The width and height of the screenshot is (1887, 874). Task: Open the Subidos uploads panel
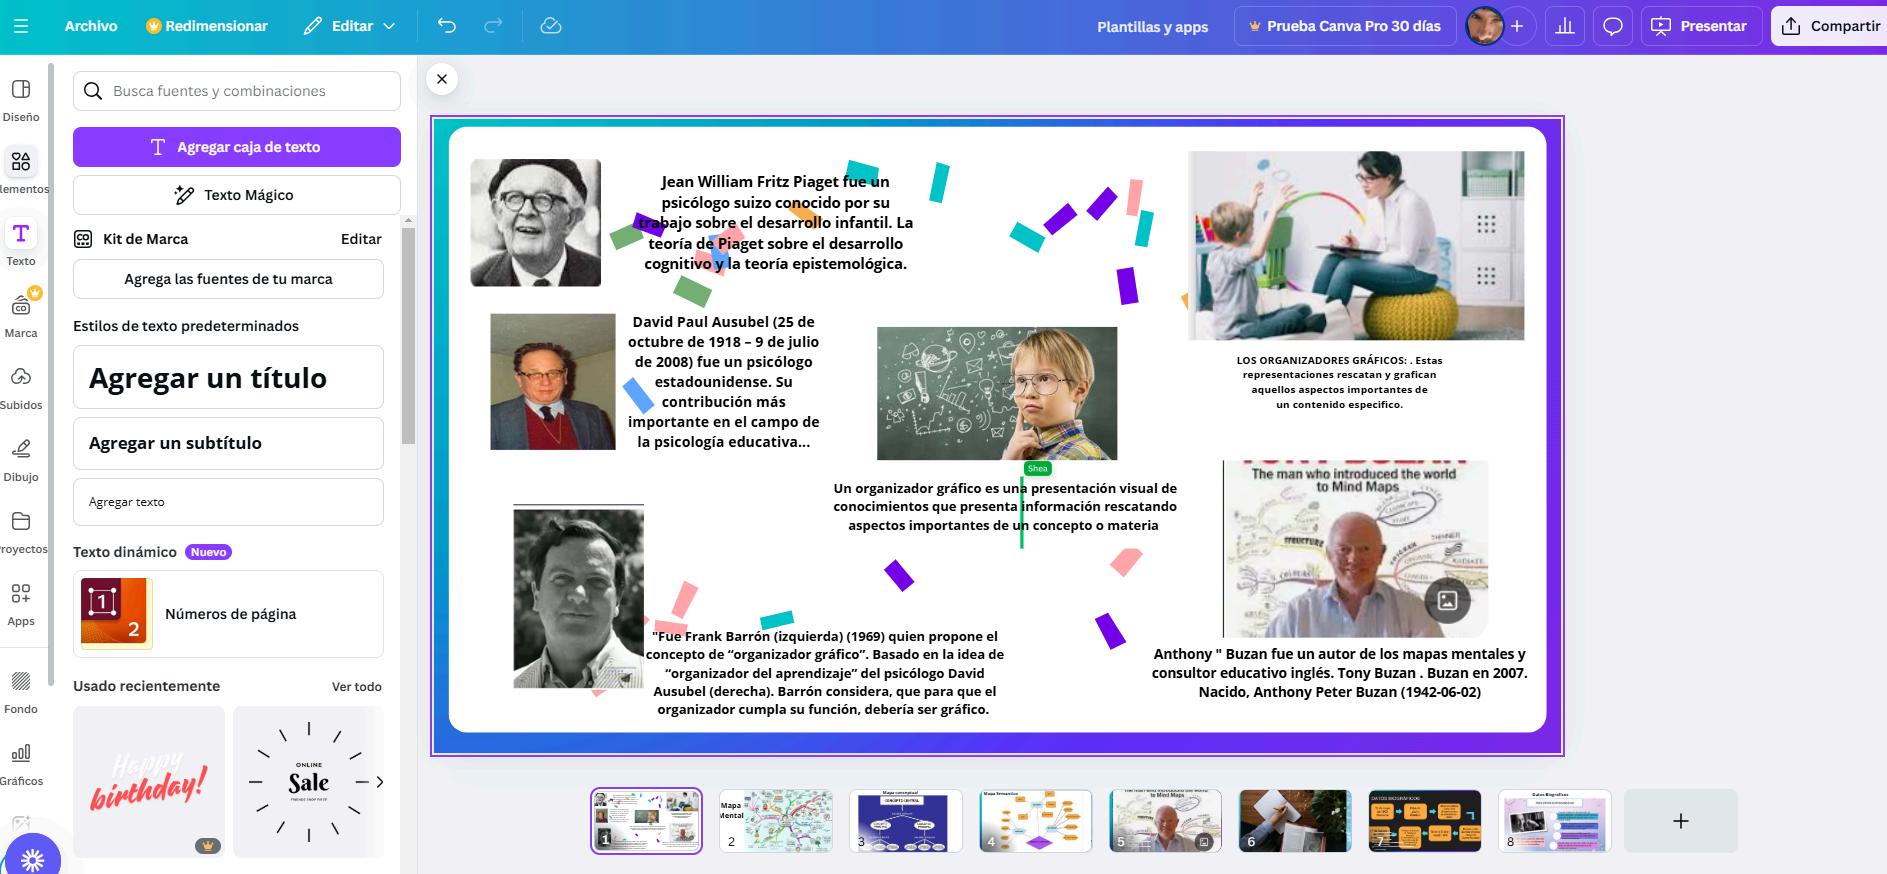click(x=21, y=388)
